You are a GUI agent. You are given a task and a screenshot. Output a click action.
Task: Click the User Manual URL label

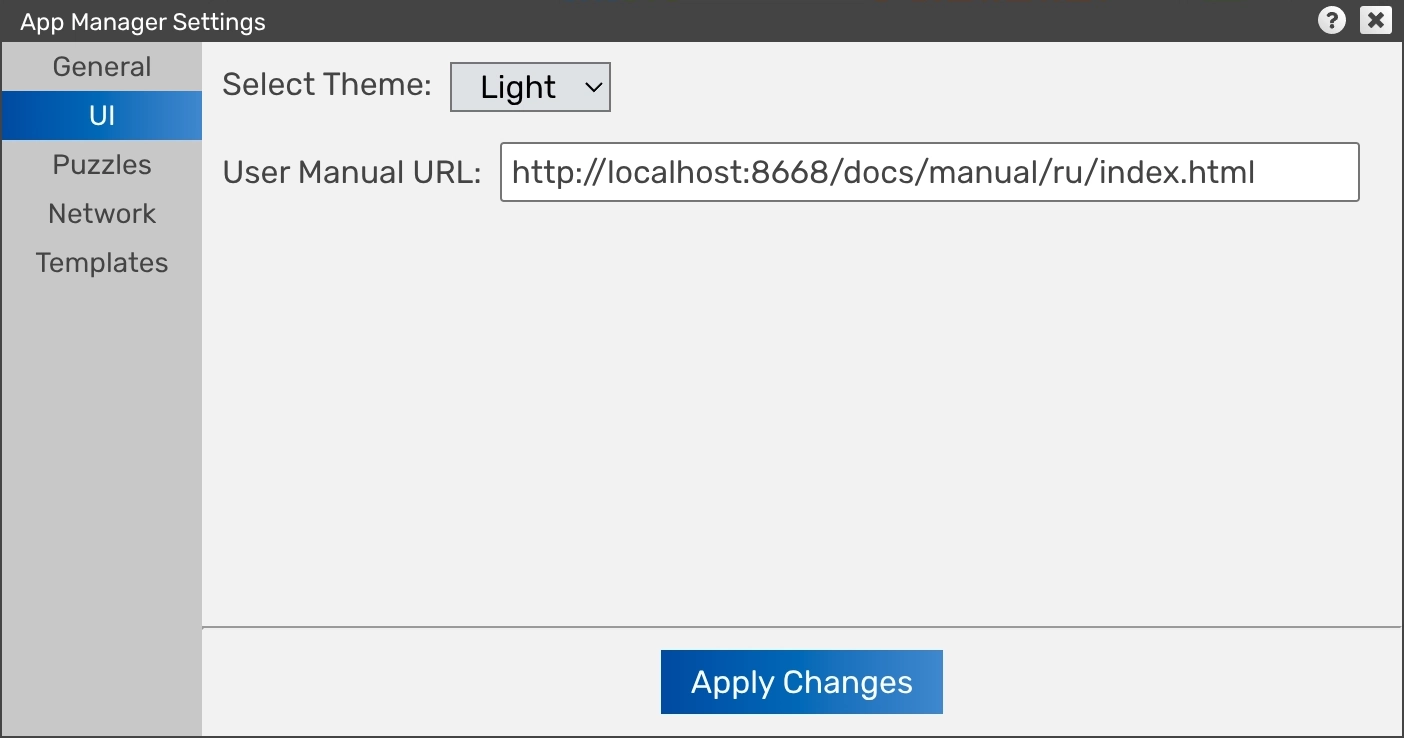click(x=351, y=173)
